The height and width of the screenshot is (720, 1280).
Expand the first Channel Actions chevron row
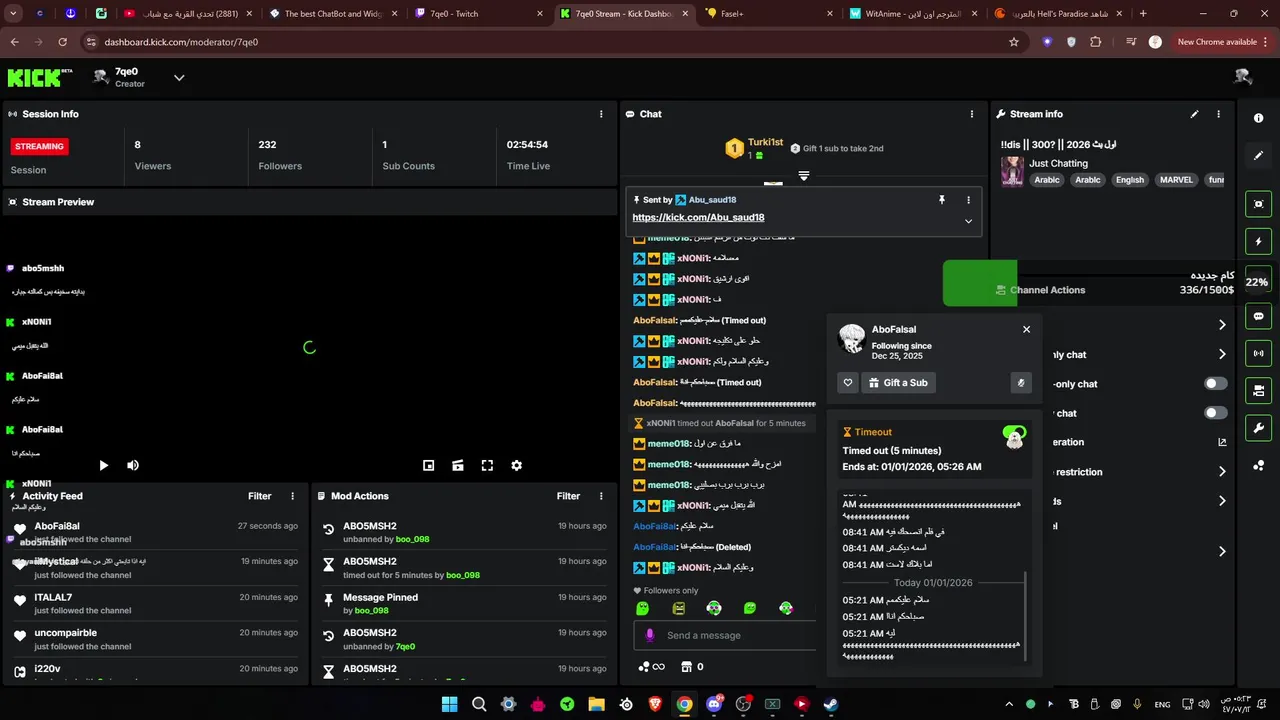1222,325
